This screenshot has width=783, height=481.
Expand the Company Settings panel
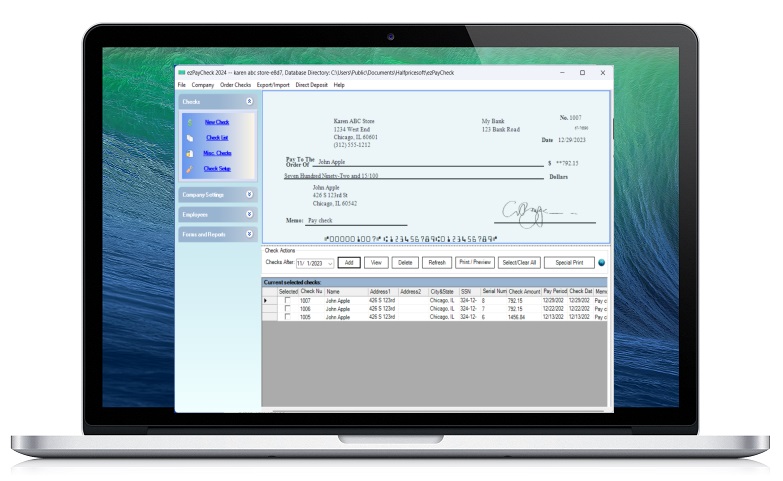[x=249, y=195]
